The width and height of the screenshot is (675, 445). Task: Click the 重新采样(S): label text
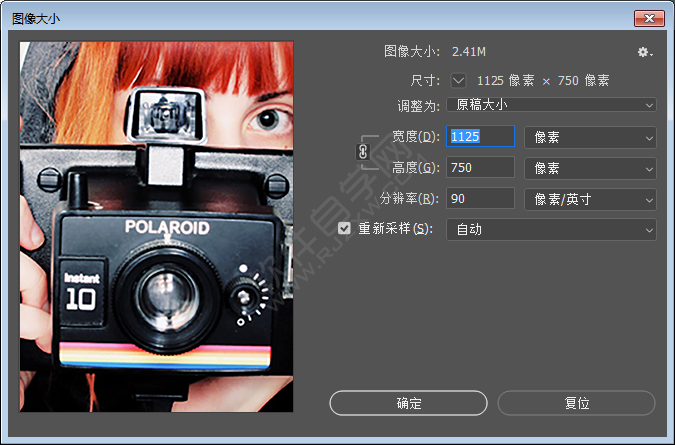[396, 229]
